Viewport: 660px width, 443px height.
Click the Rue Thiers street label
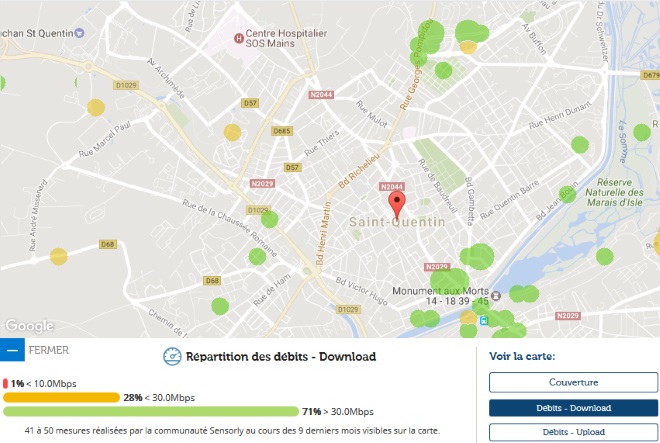322,143
